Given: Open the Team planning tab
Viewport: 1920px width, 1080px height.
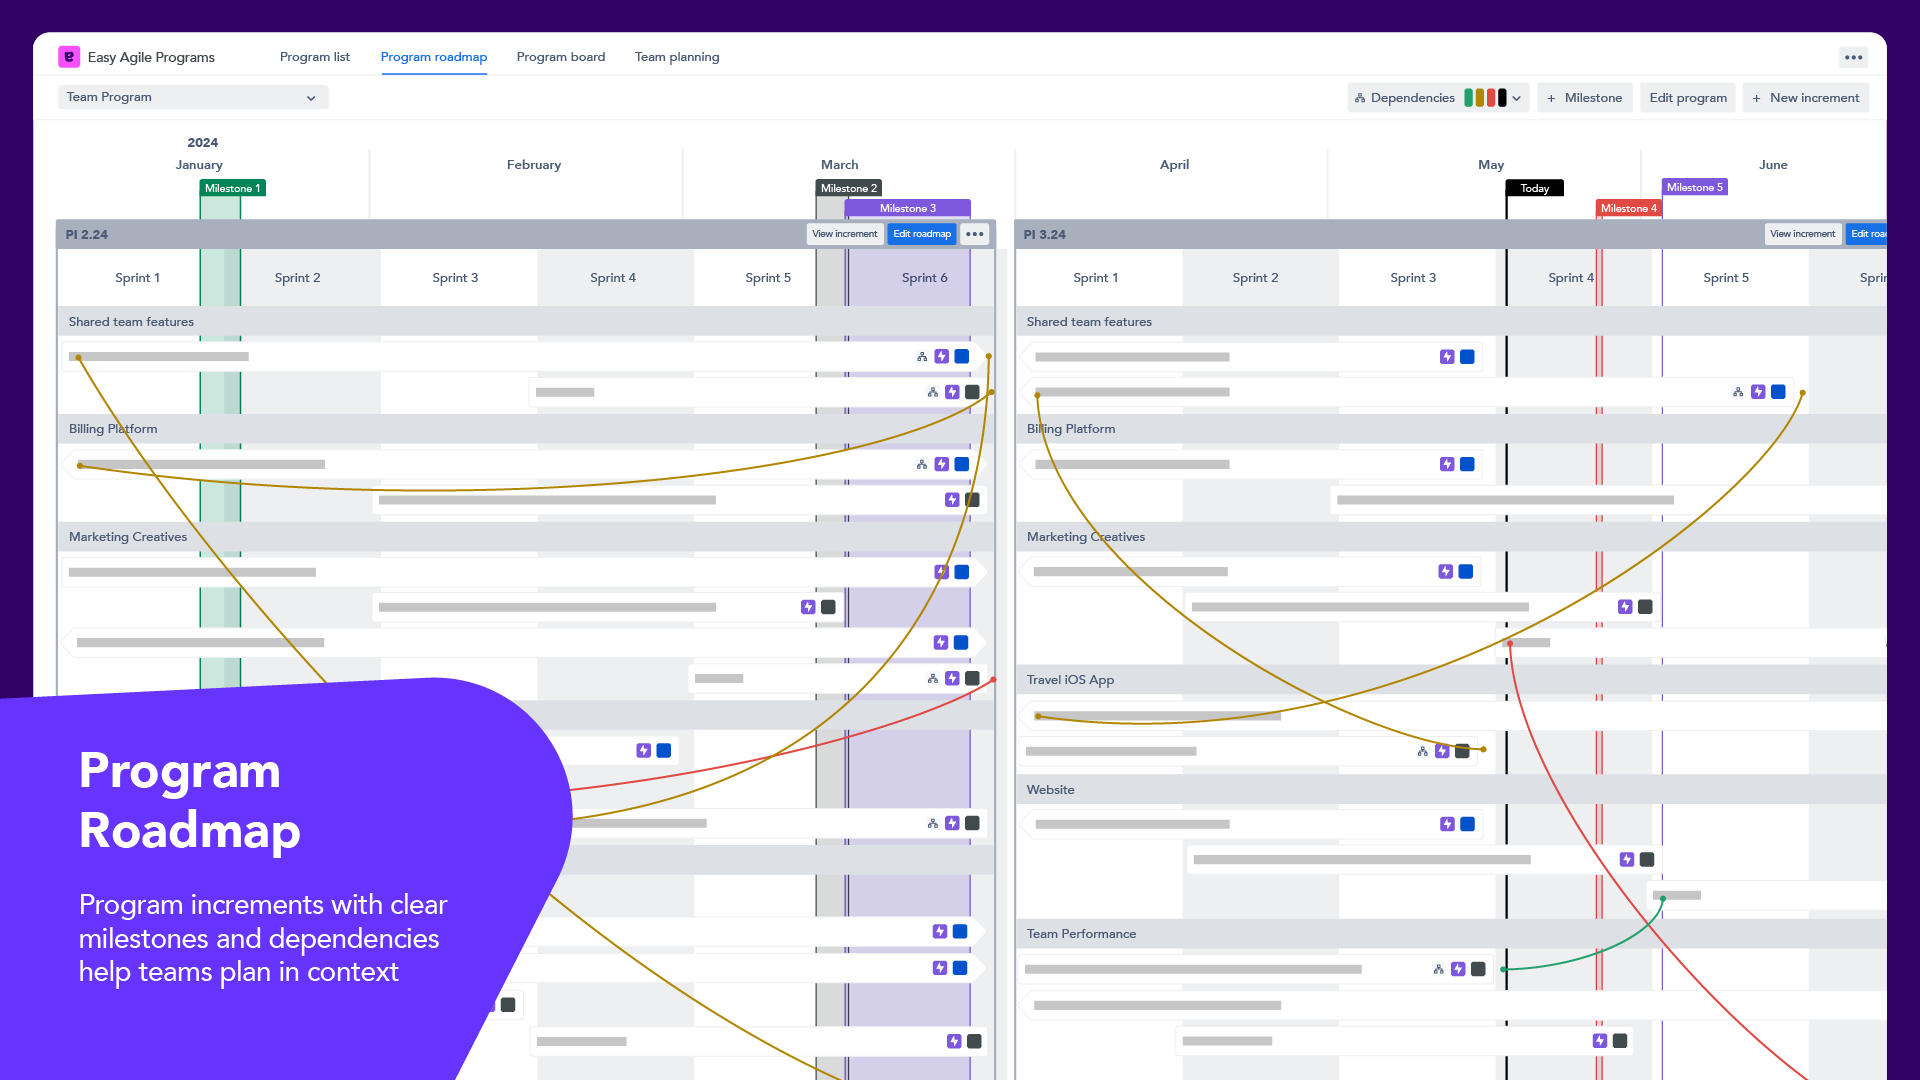Looking at the screenshot, I should coord(677,57).
